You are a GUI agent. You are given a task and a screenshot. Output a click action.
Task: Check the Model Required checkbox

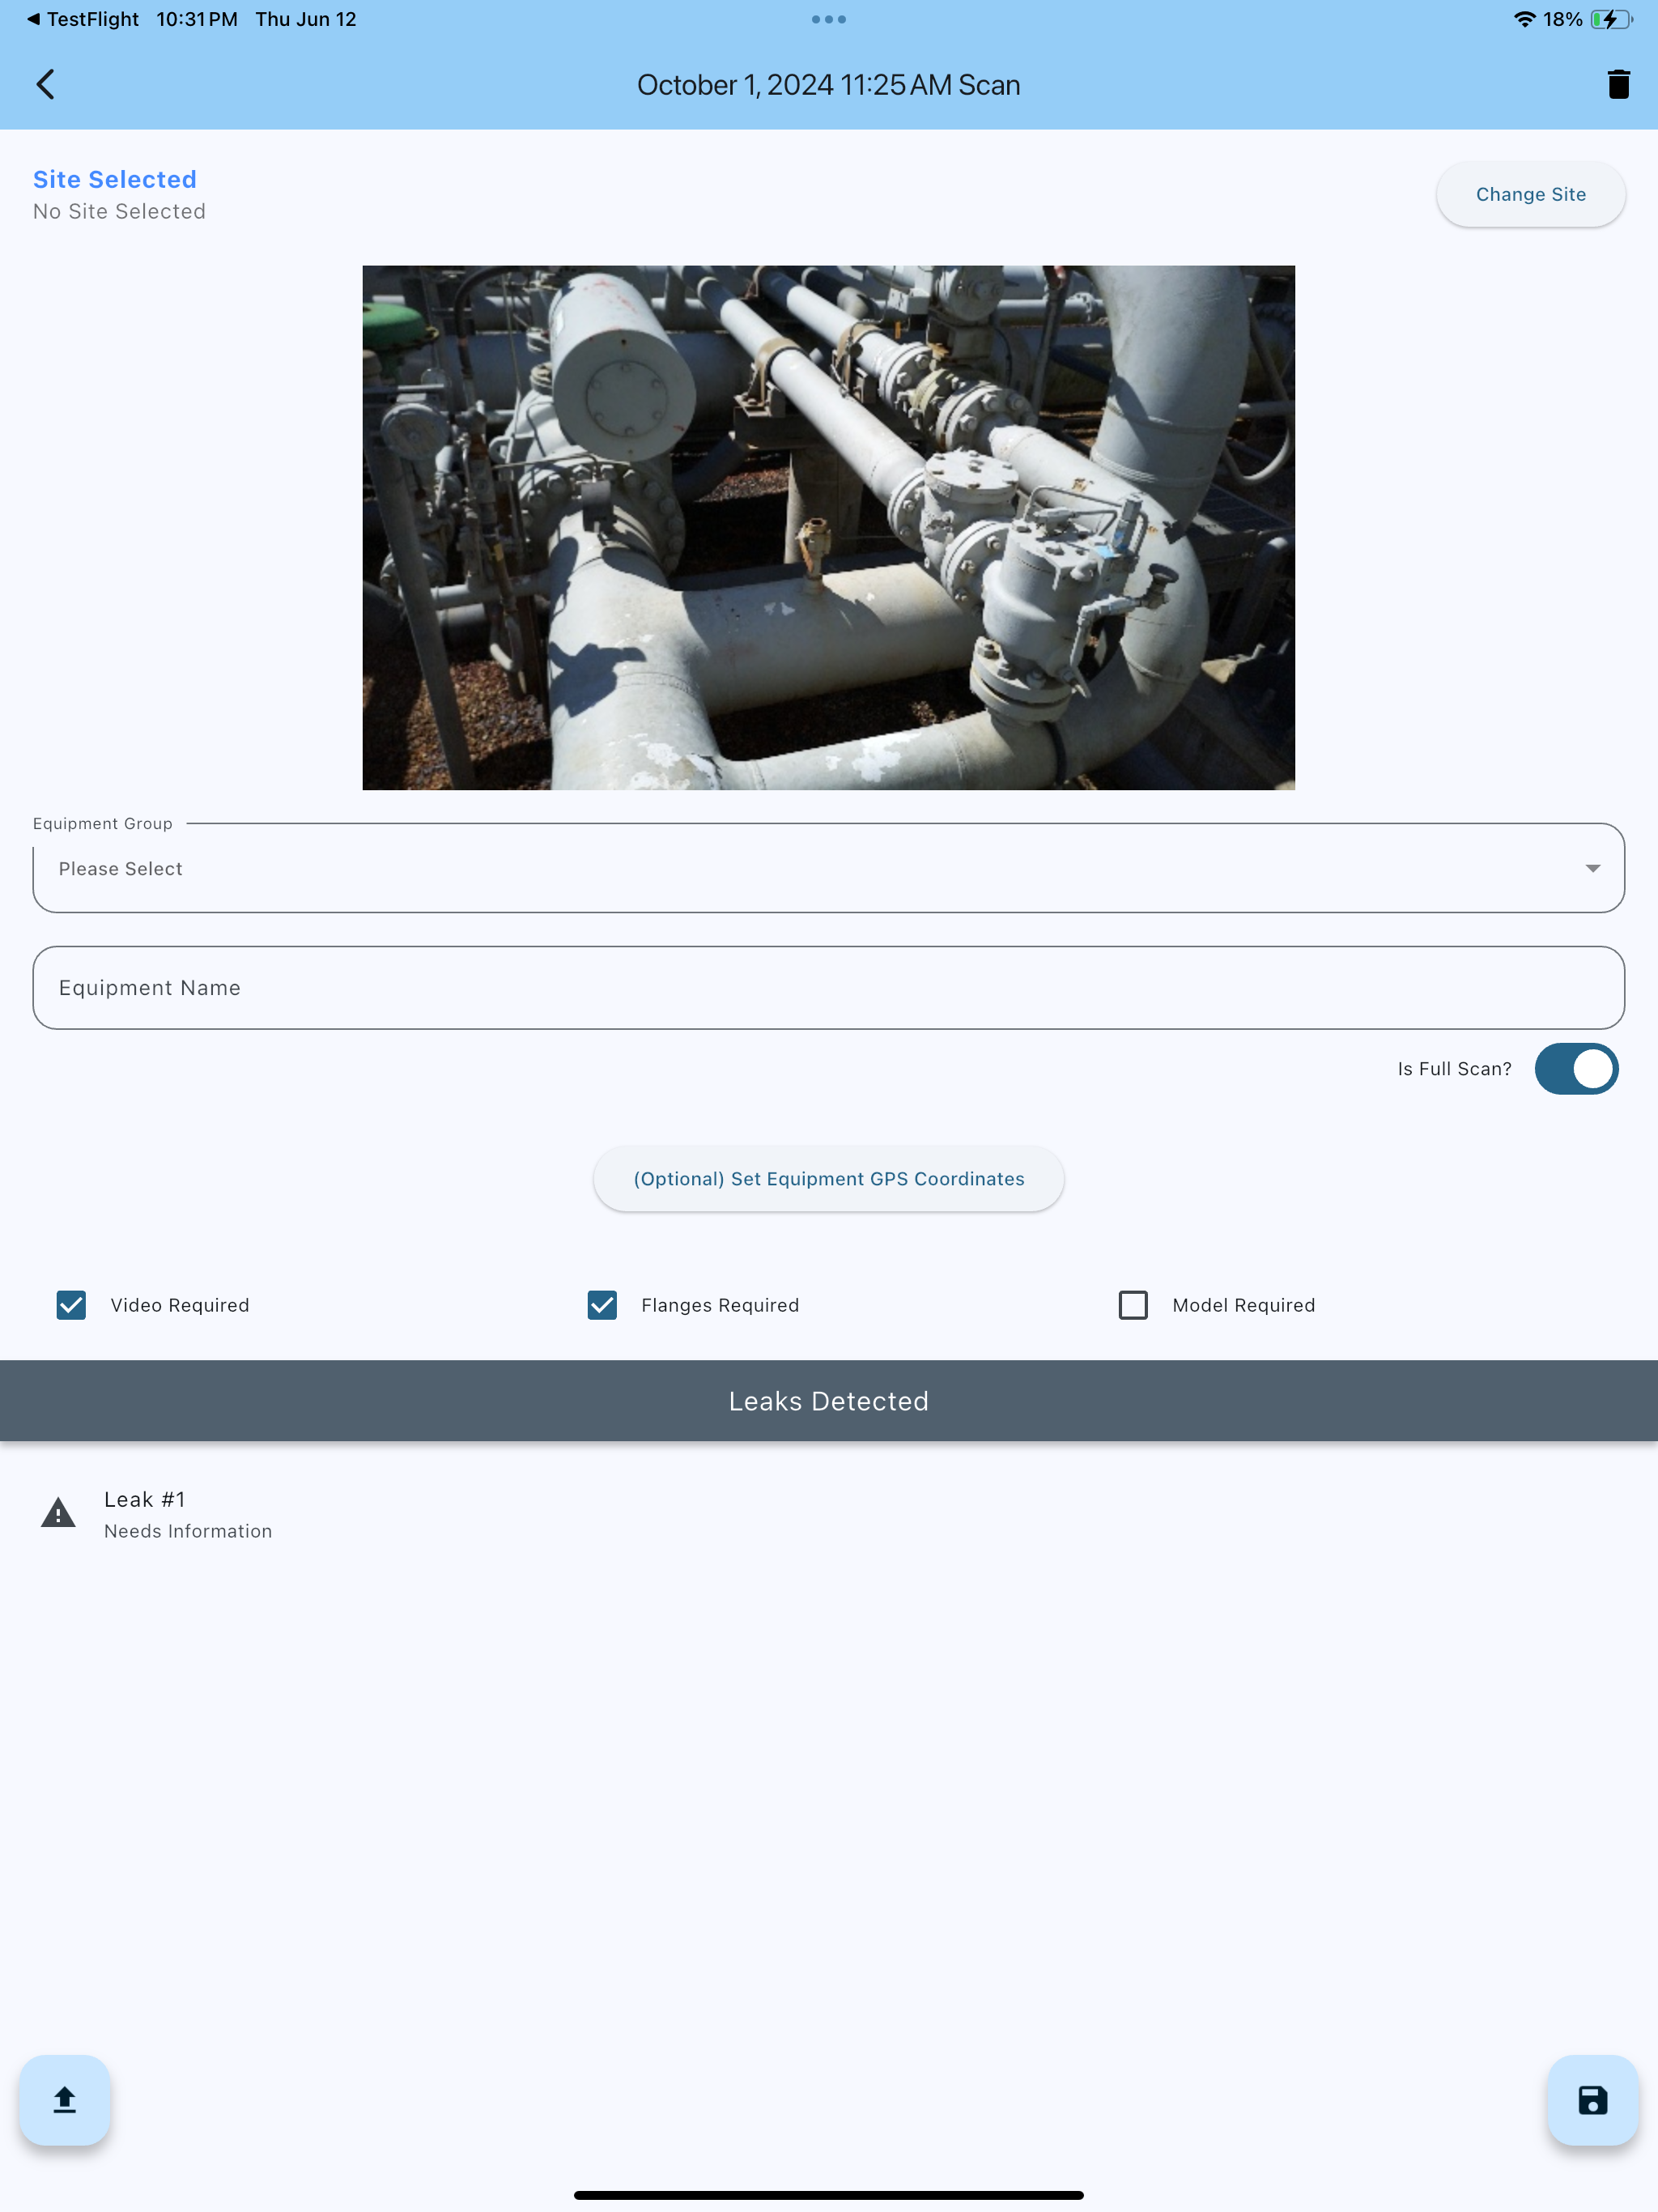click(x=1133, y=1305)
